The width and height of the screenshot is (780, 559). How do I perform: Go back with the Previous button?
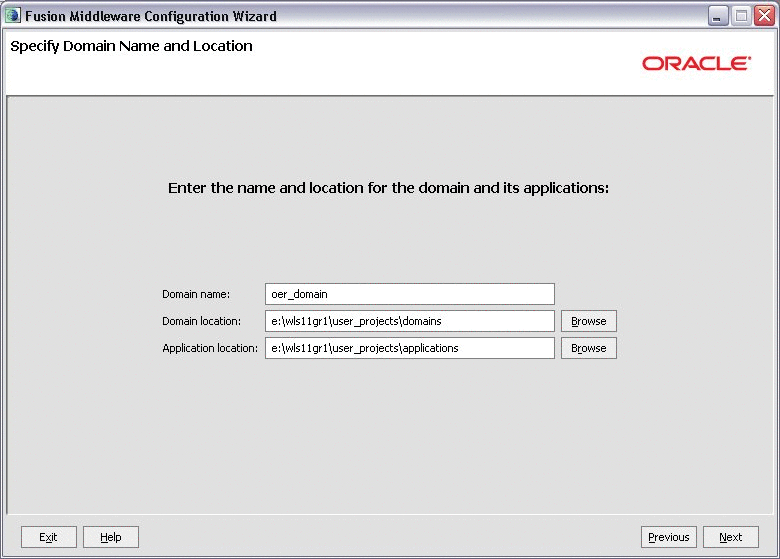pyautogui.click(x=669, y=537)
